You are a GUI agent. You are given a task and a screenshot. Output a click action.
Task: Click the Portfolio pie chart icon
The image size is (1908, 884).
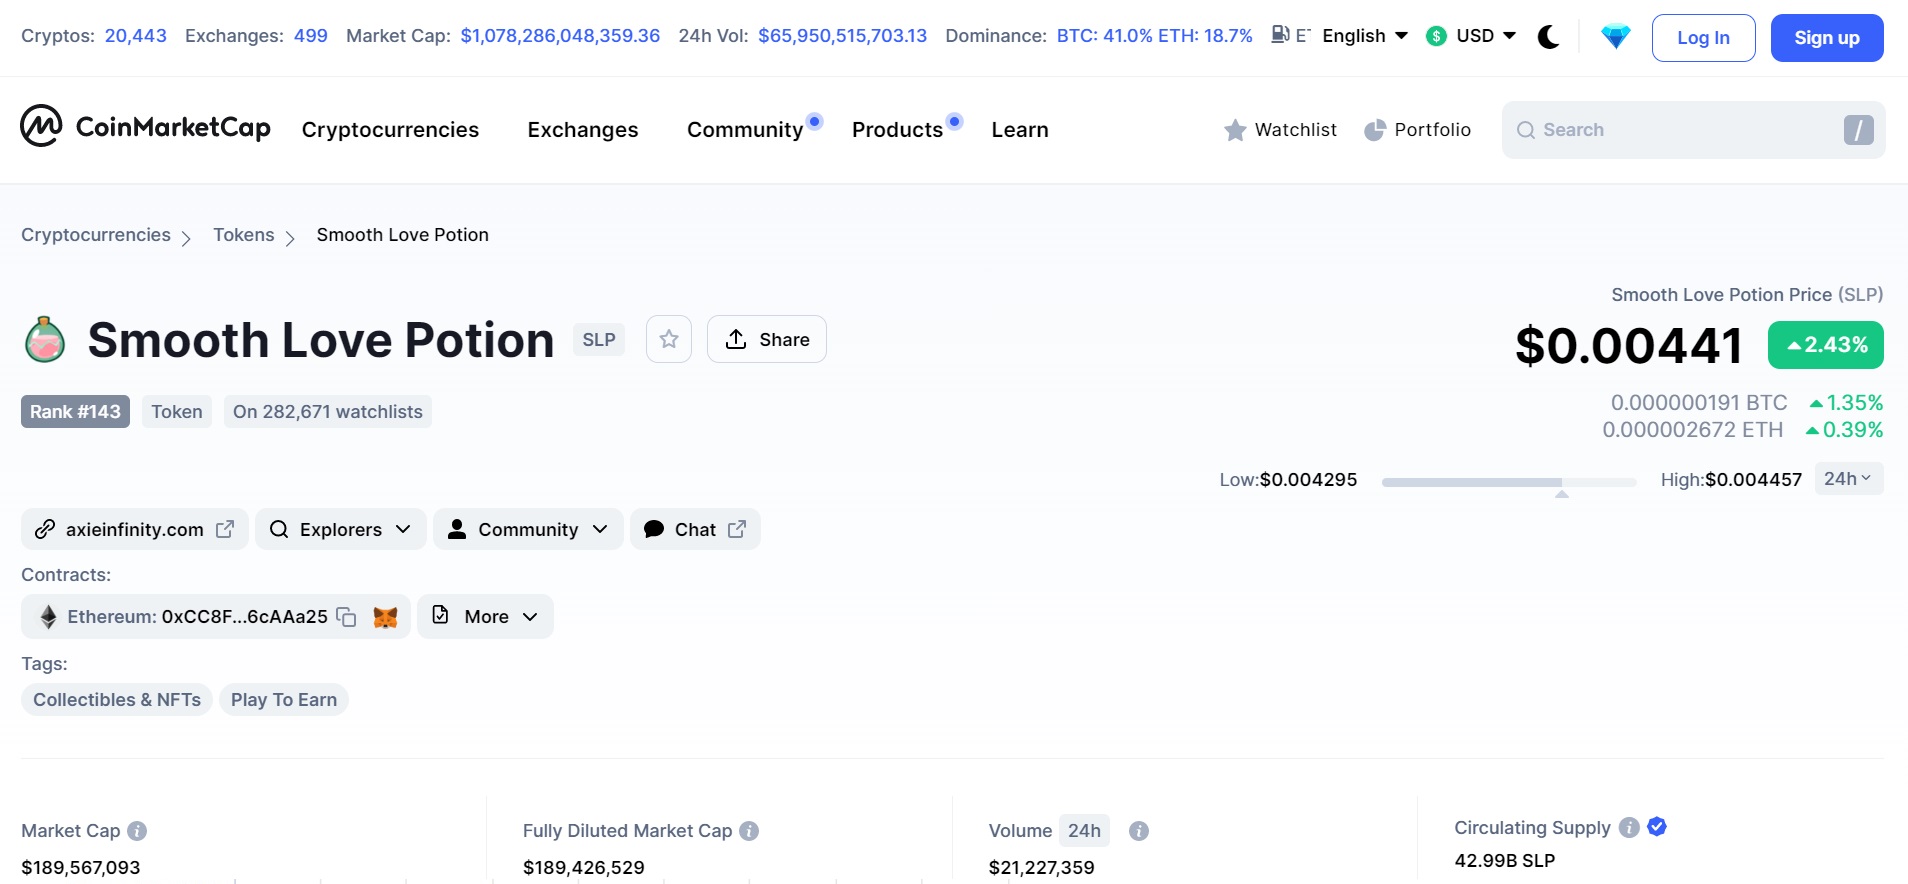tap(1375, 130)
